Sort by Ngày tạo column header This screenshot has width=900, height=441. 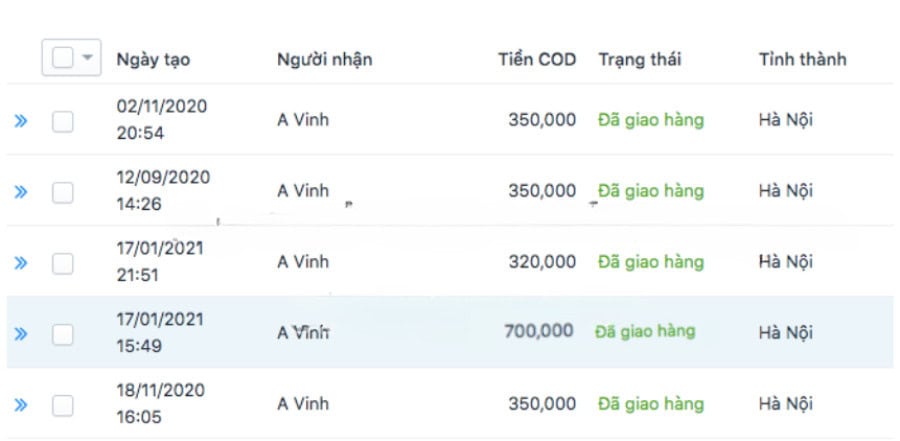(x=153, y=59)
